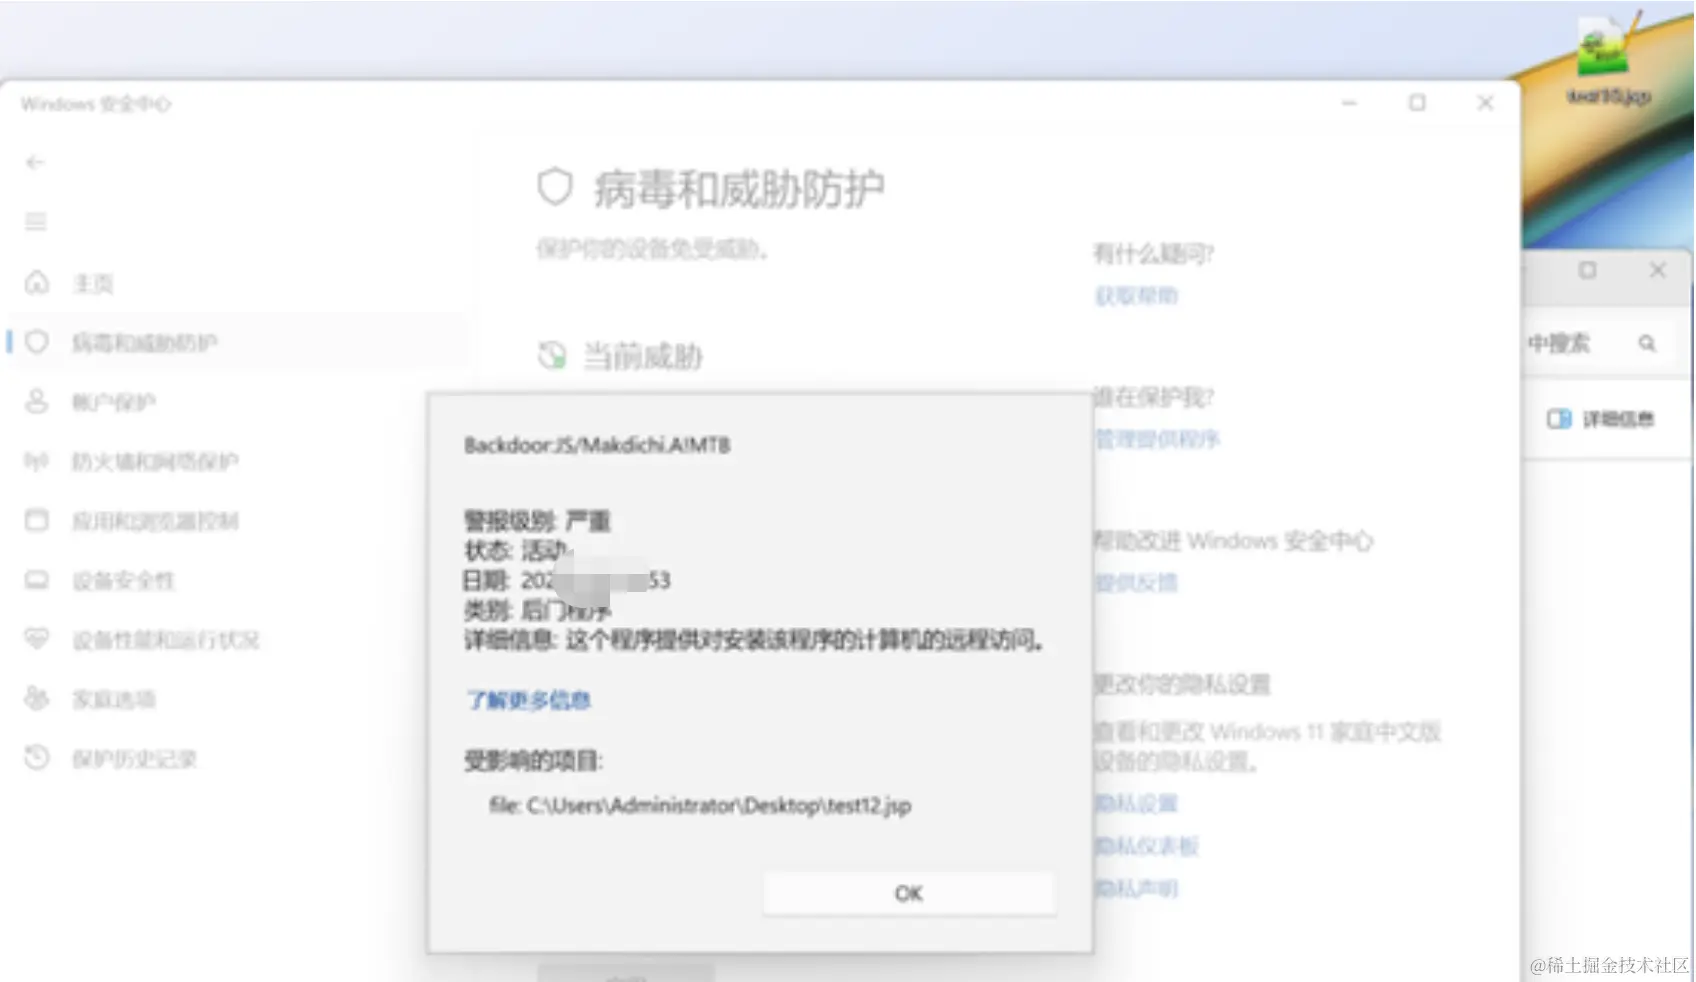Screen dimensions: 1696x982
Task: Click the 详细信息 label in the background window
Action: pyautogui.click(x=1617, y=419)
